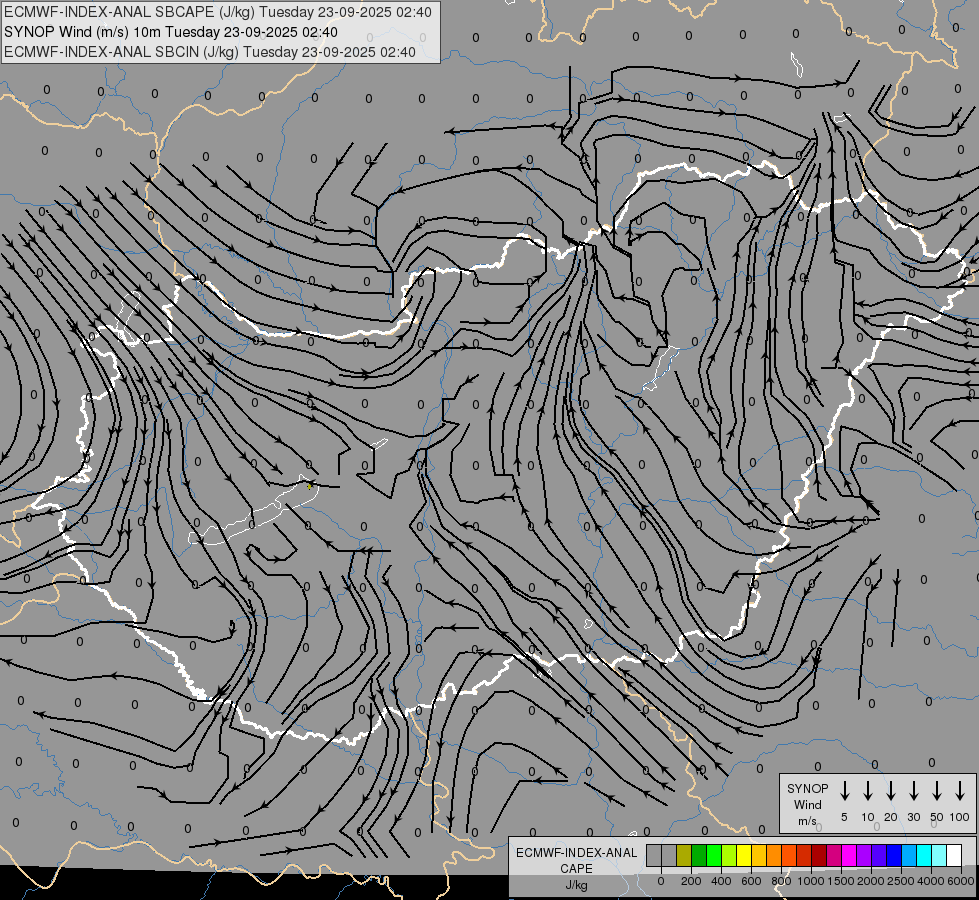979x900 pixels.
Task: Click the wind arrow above the 10 label
Action: [x=867, y=790]
